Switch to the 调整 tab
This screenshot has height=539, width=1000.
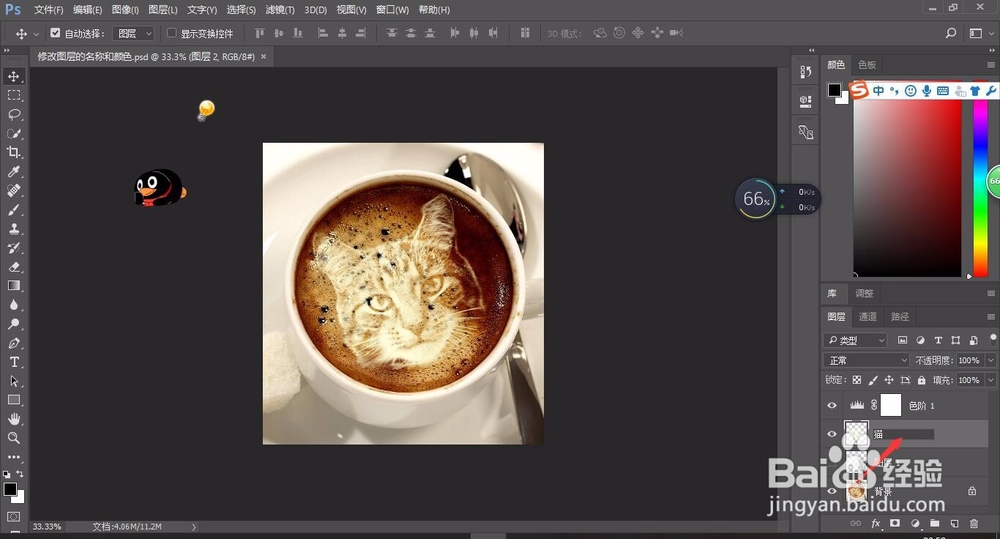(864, 293)
